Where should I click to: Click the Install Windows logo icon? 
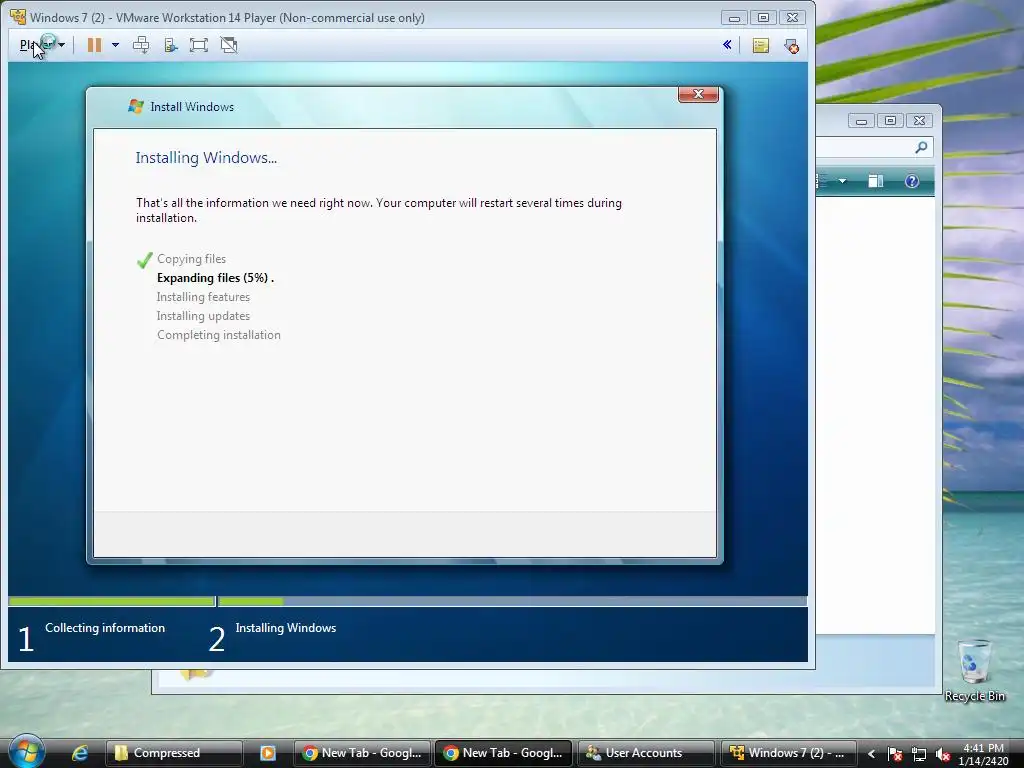[x=136, y=106]
